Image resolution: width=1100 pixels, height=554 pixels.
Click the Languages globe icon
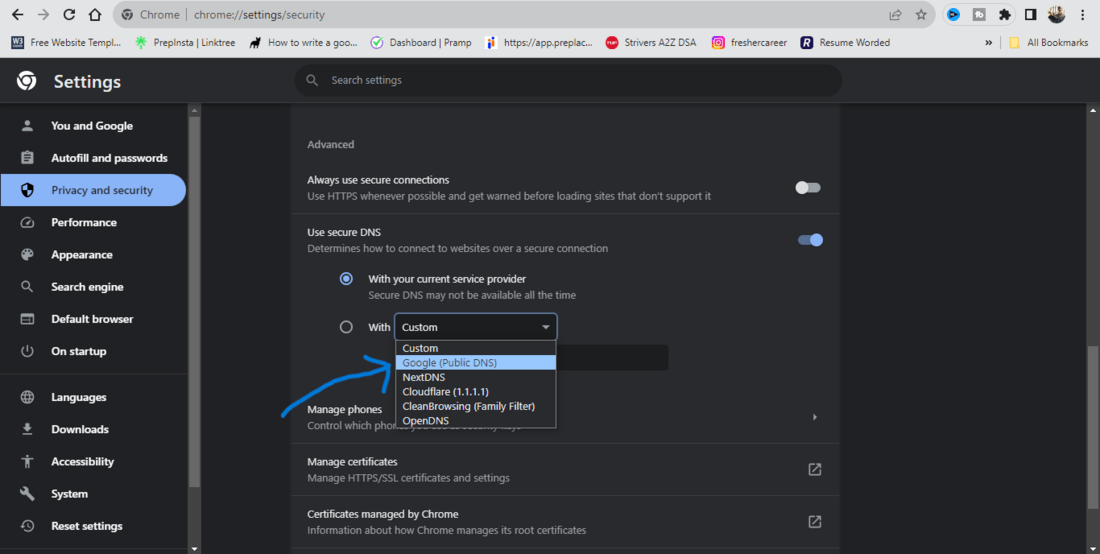point(27,398)
